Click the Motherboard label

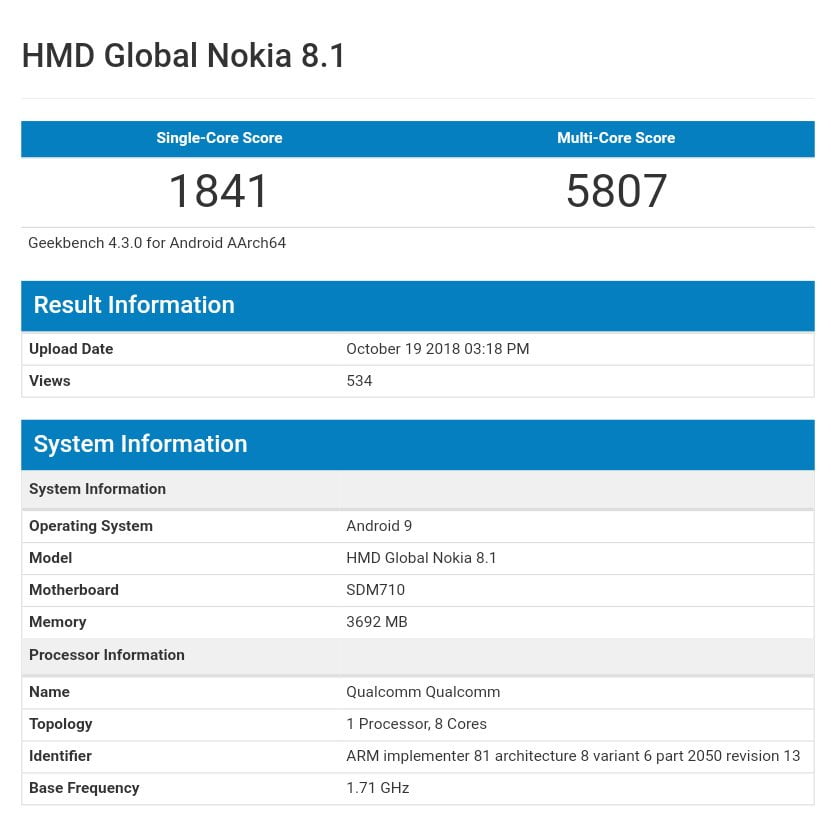click(74, 590)
